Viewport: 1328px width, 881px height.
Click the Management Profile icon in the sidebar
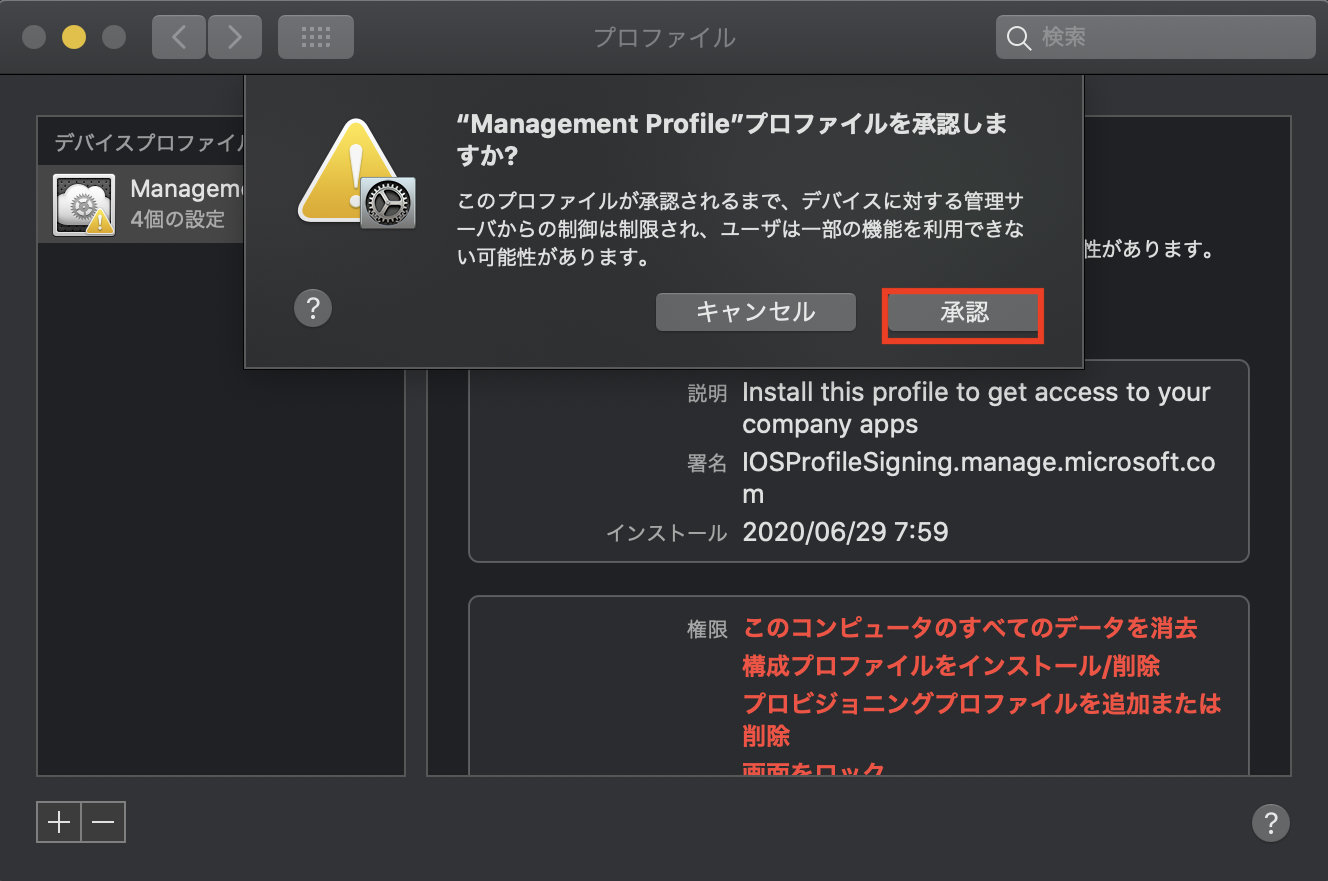pyautogui.click(x=84, y=203)
